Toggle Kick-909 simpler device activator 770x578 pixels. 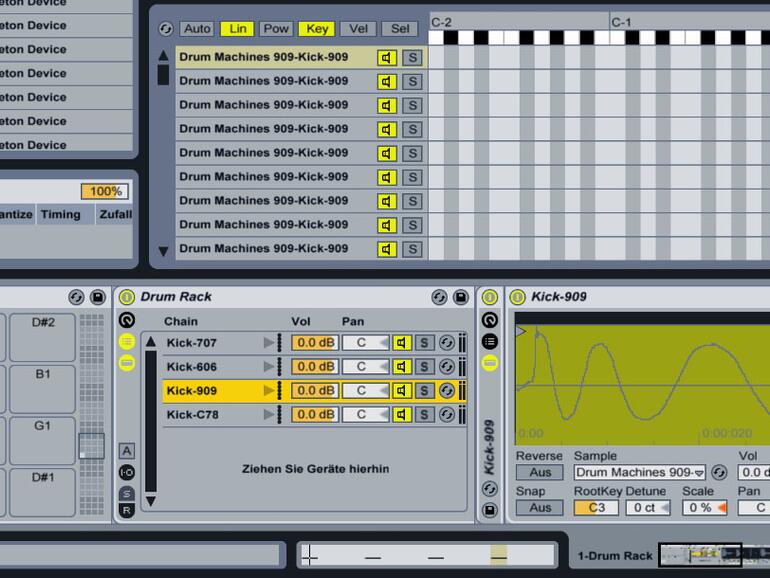517,297
